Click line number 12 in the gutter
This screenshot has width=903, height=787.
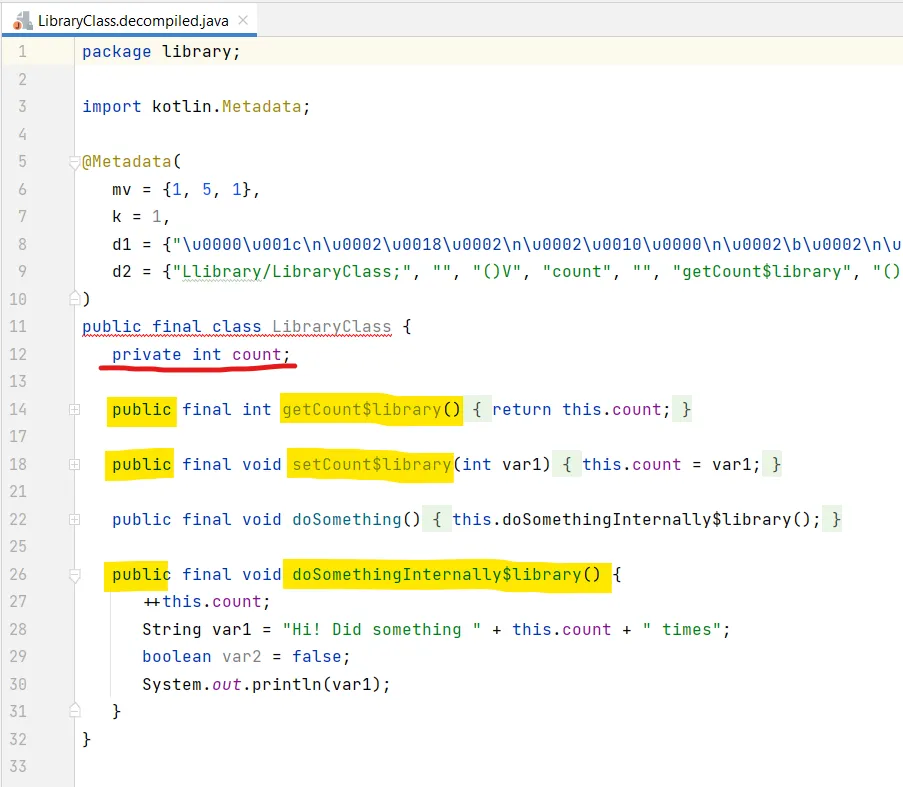[x=22, y=354]
